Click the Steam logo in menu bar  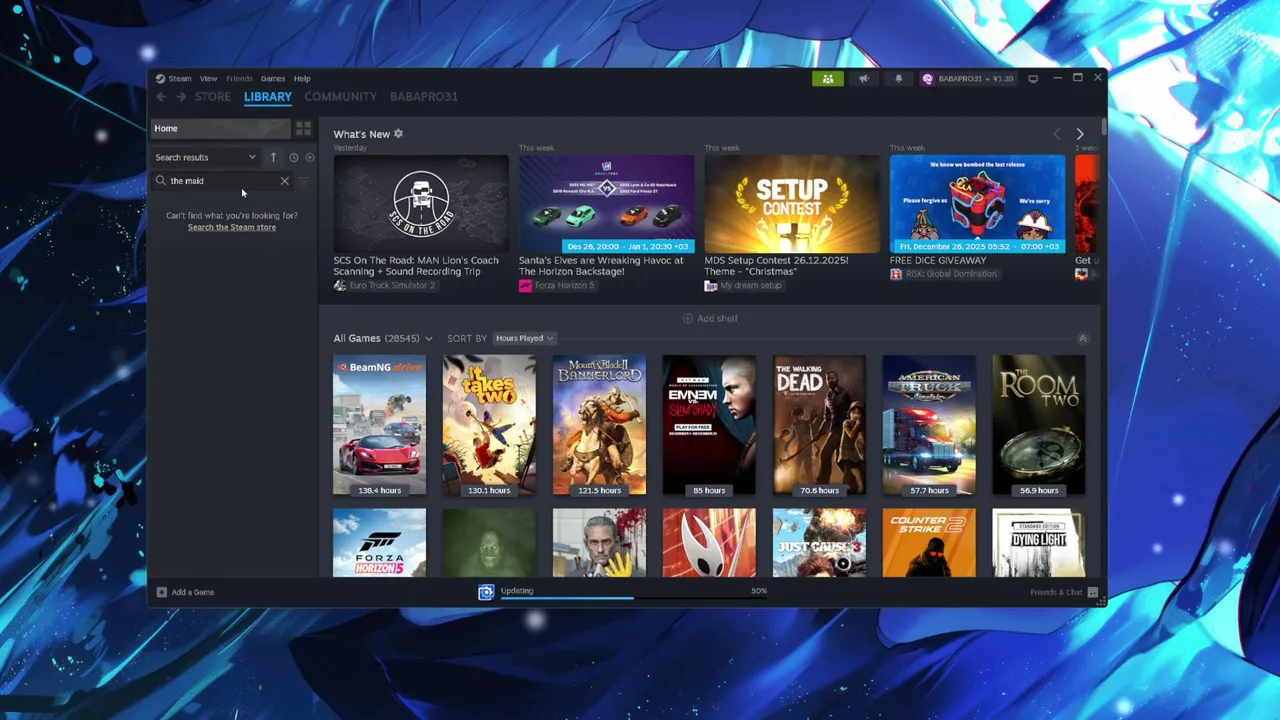(160, 78)
